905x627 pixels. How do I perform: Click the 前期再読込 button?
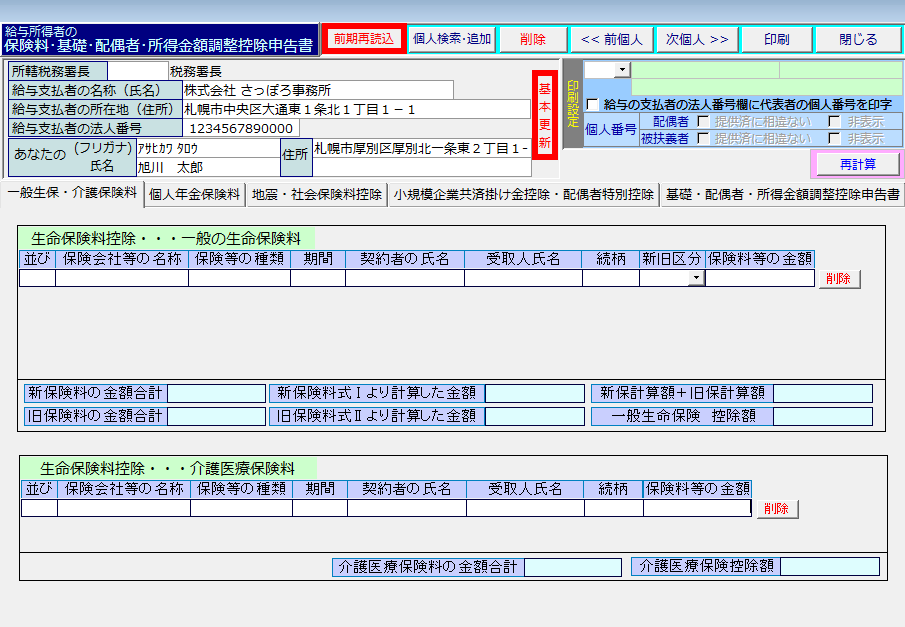tap(365, 39)
